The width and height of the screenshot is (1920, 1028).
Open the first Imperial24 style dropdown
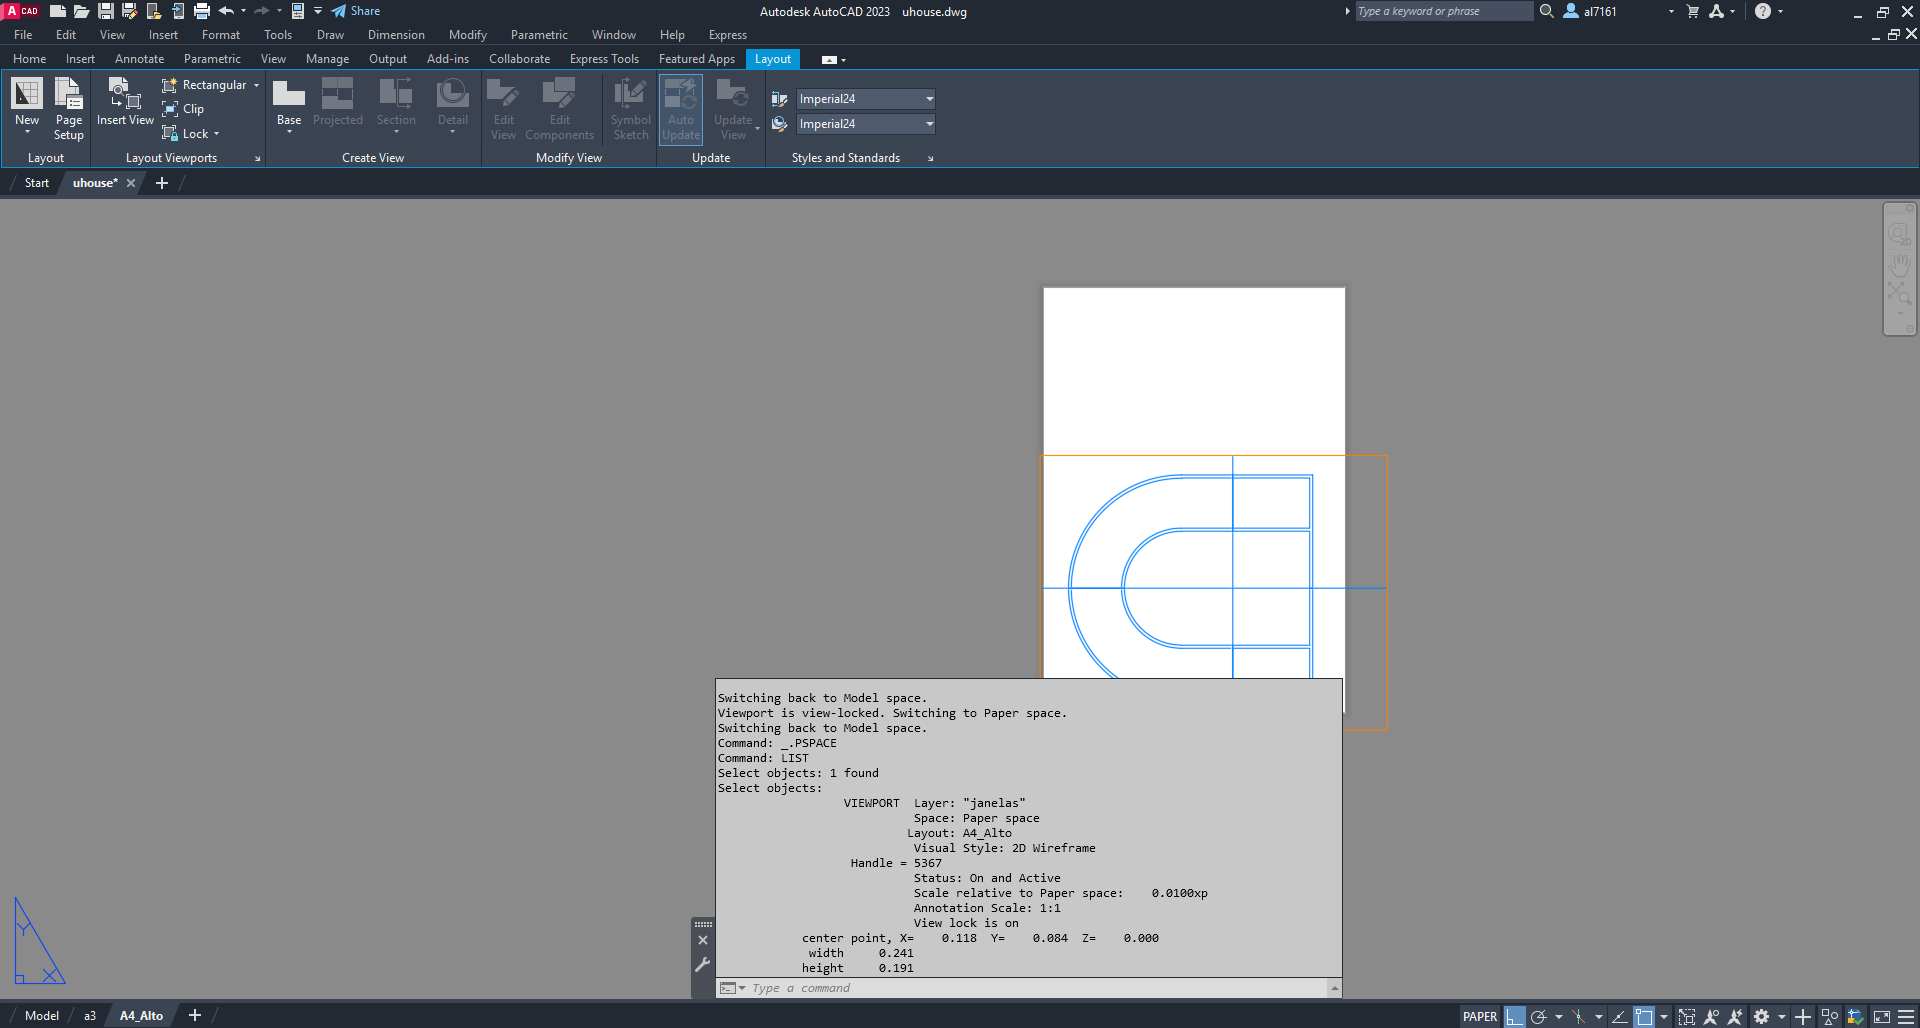coord(929,99)
